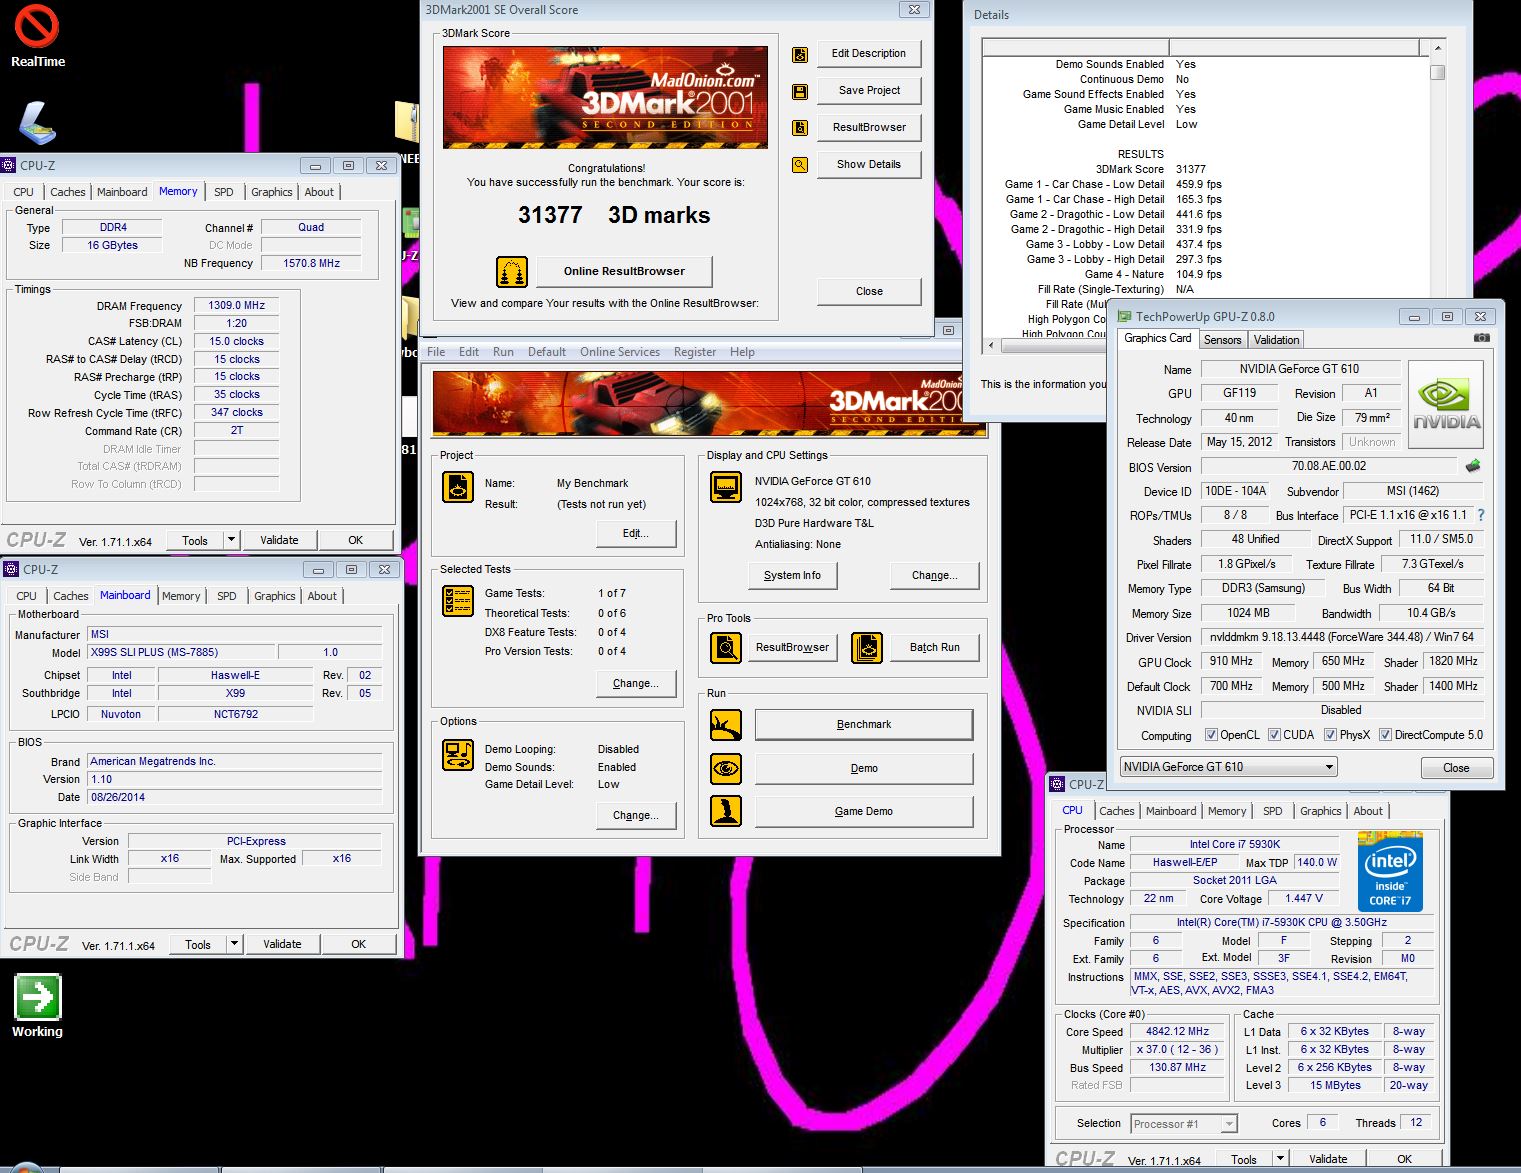Take a GPU-Z screenshot with camera icon

pyautogui.click(x=1481, y=339)
